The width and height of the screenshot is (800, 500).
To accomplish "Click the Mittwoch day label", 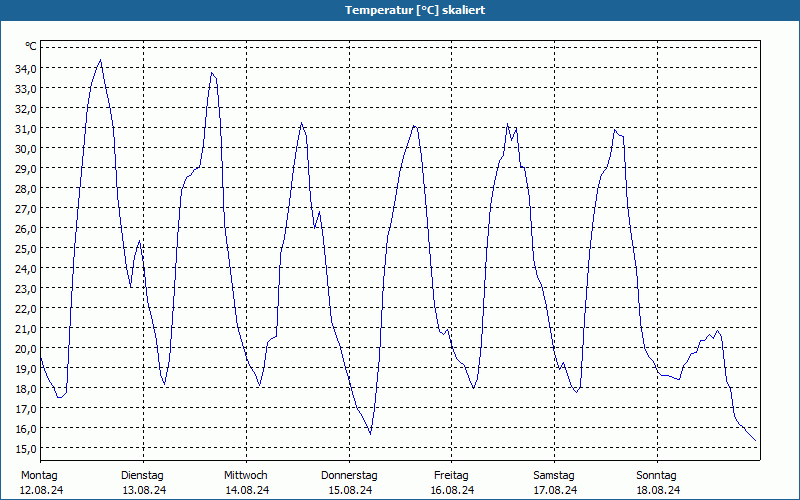I will pos(245,476).
